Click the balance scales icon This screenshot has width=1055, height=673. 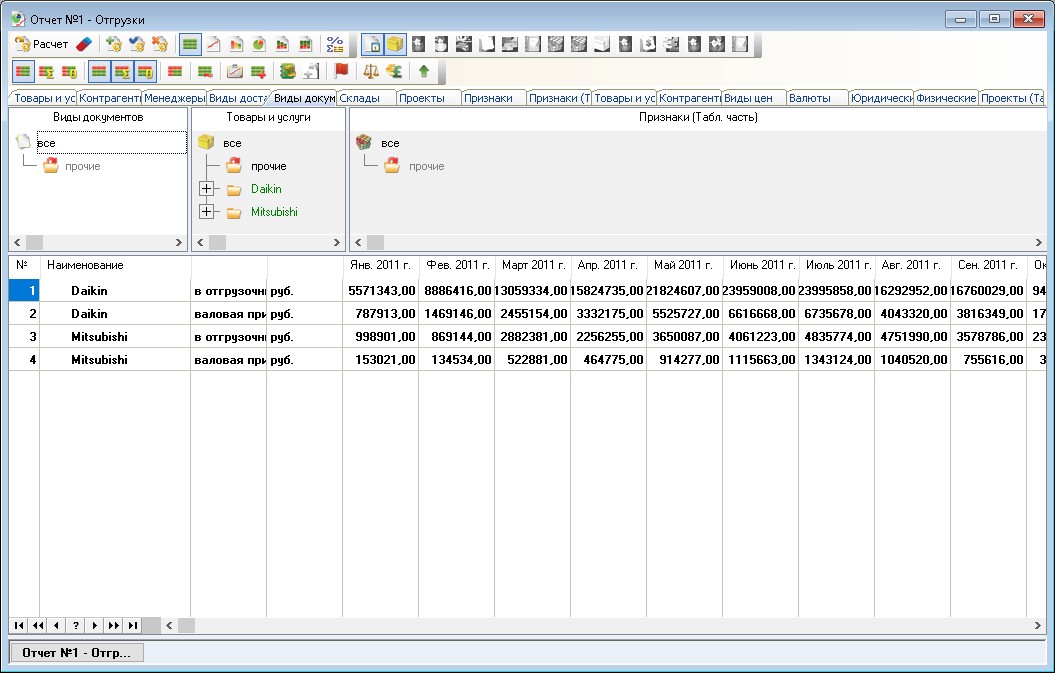[x=371, y=71]
